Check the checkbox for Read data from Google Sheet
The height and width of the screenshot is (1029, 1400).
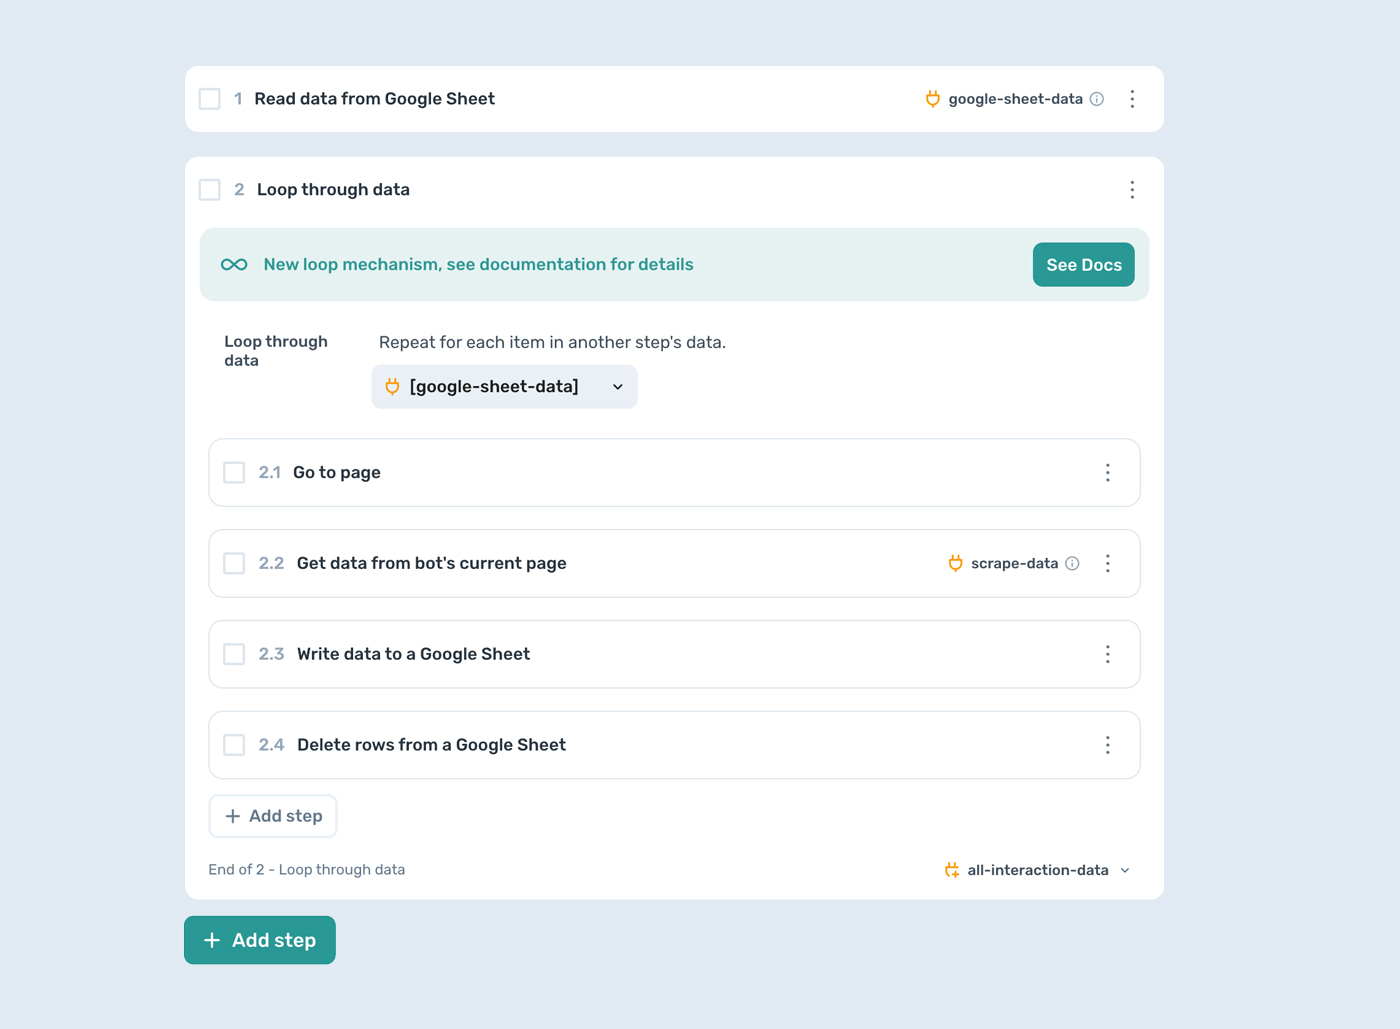click(209, 99)
